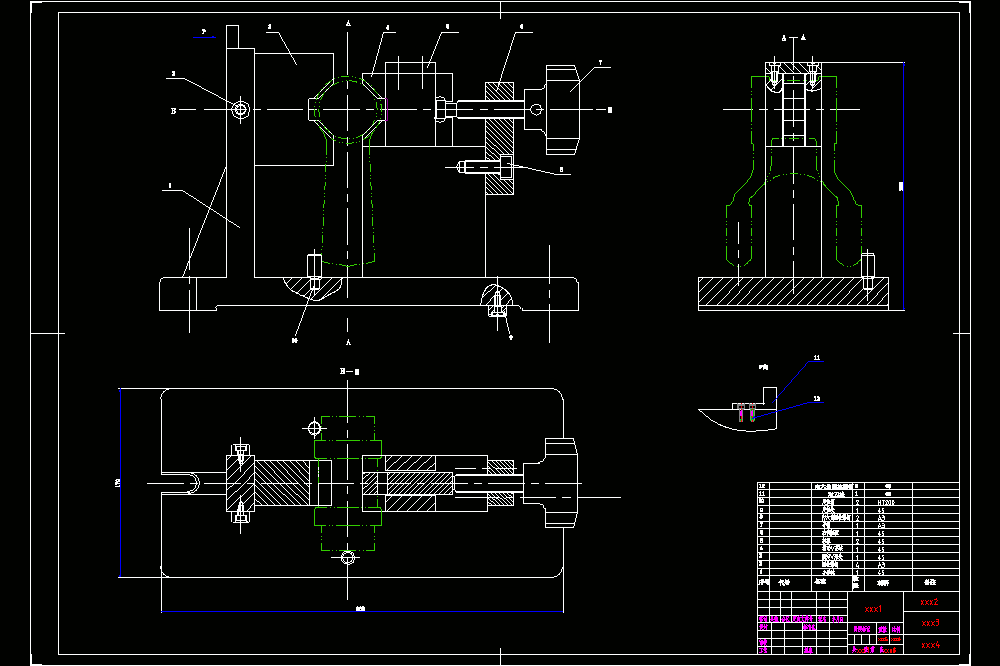Click the red xxx1 title block text
This screenshot has height=666, width=1000.
pyautogui.click(x=873, y=609)
